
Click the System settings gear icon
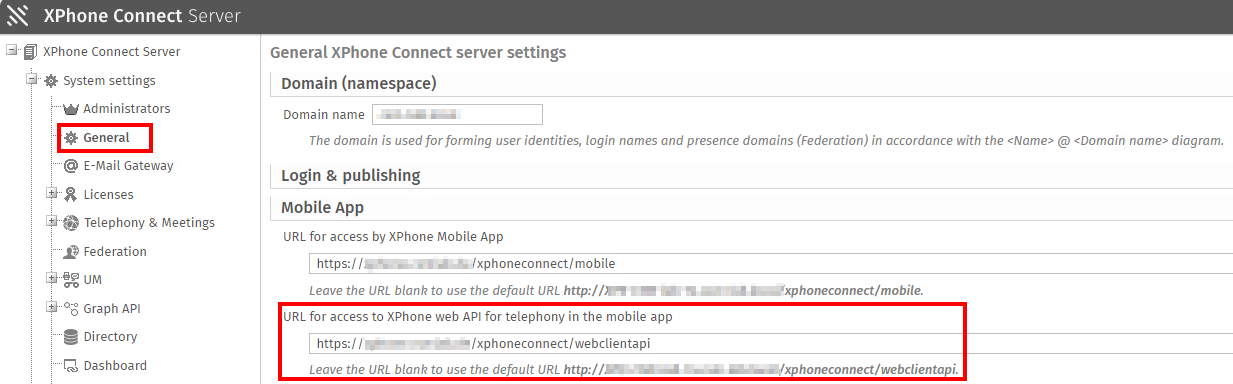(x=50, y=80)
